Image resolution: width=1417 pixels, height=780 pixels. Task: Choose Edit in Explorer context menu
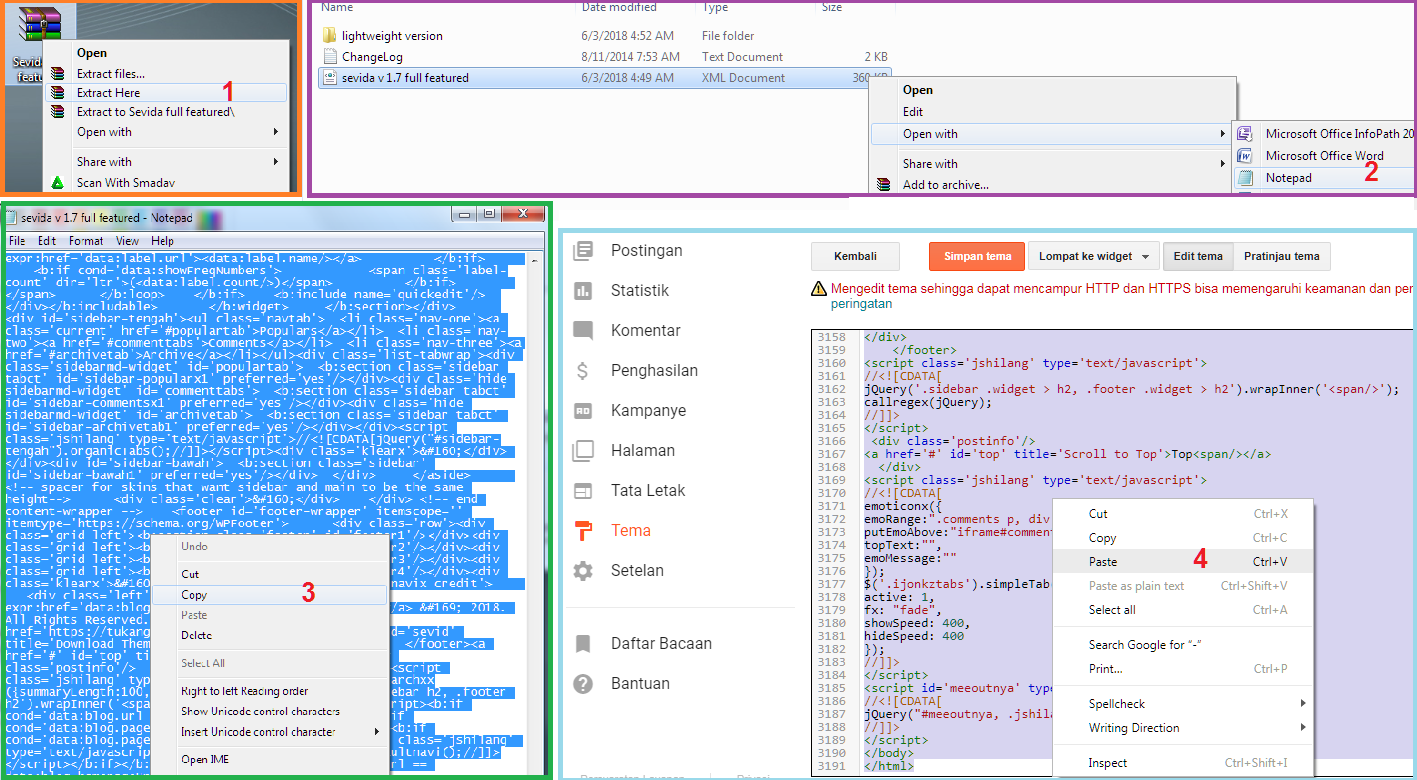click(1051, 112)
